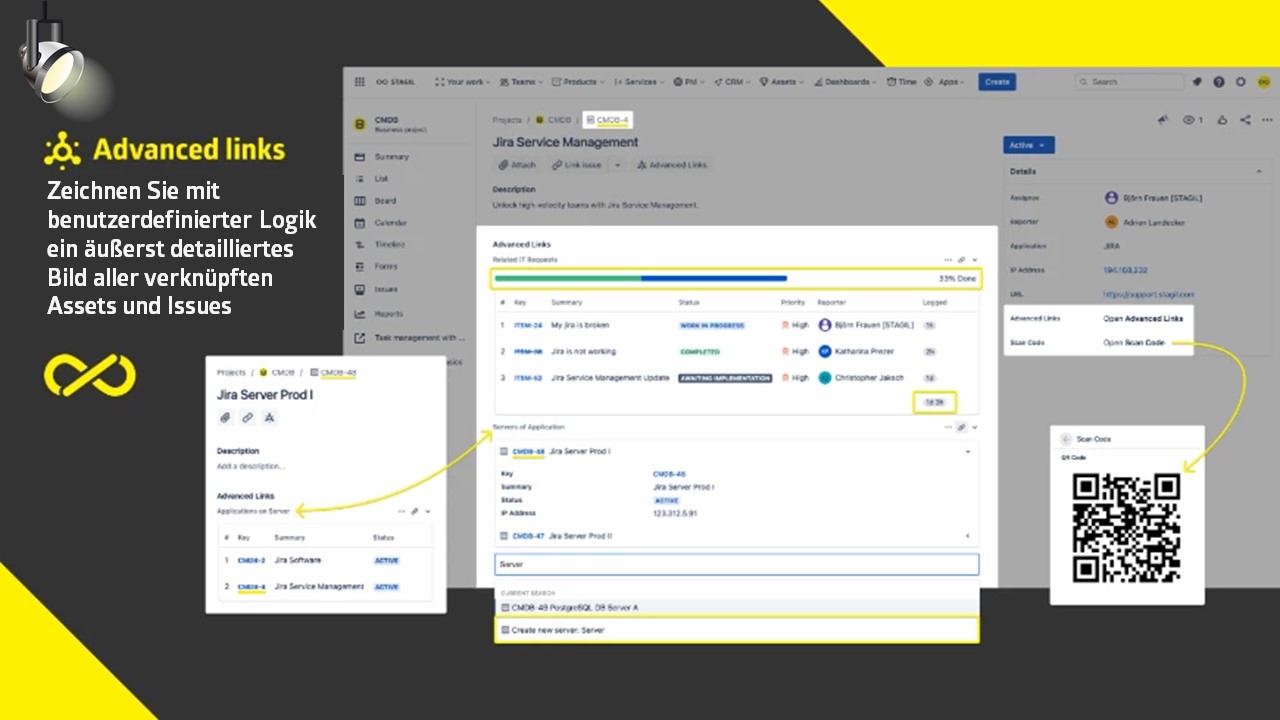Image resolution: width=1280 pixels, height=720 pixels.
Task: Expand the CMDB-47 Jira Server Prod II row
Action: click(x=967, y=536)
